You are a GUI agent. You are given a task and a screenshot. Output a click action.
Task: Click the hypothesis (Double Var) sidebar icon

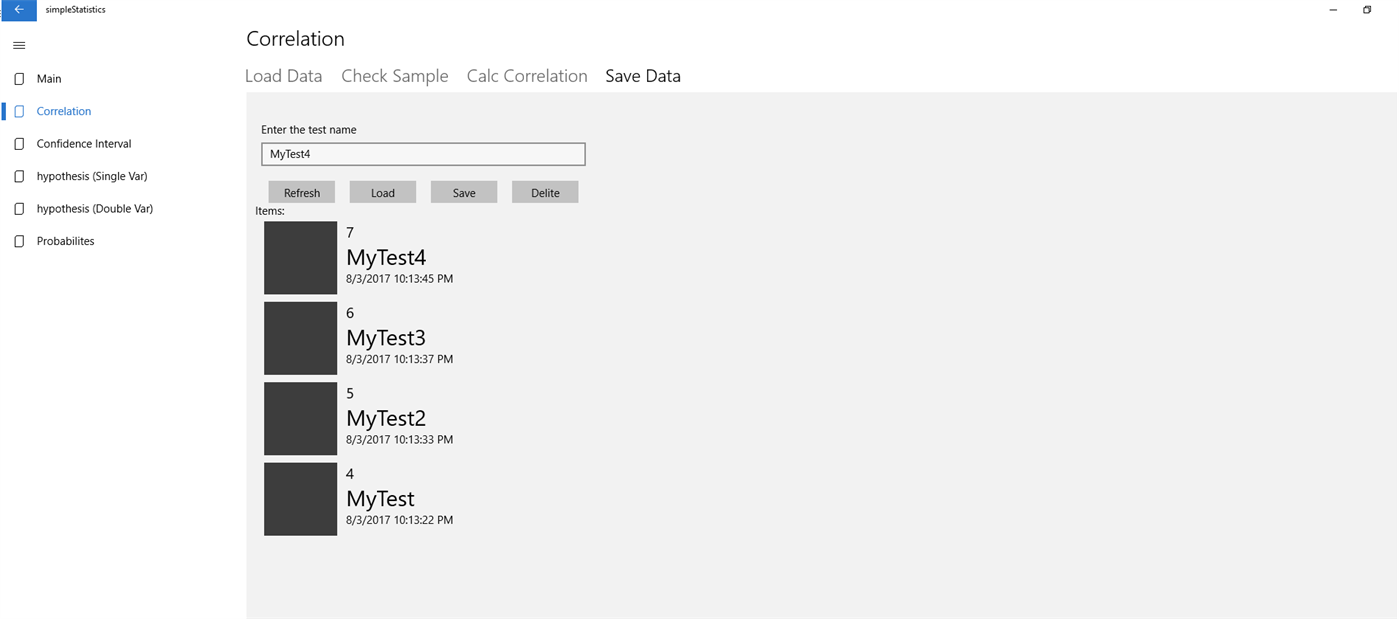17,208
